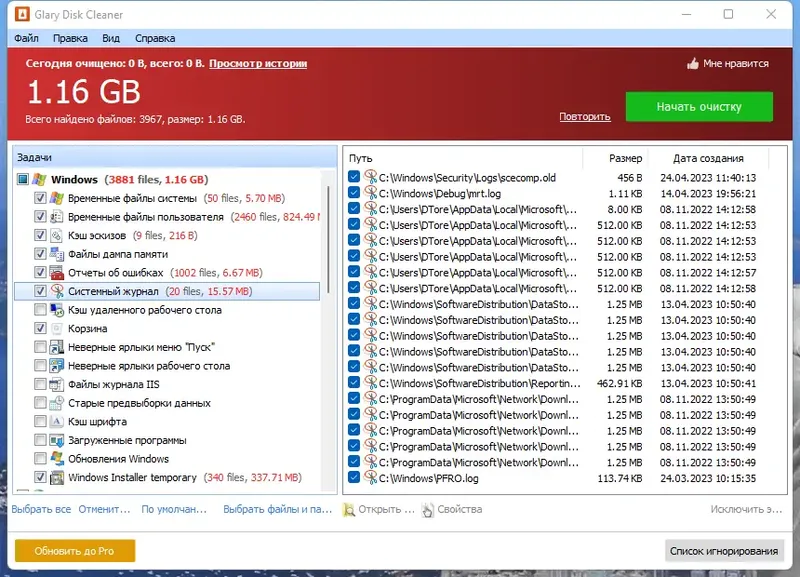Click the file icon of scecomp.old

click(370, 177)
